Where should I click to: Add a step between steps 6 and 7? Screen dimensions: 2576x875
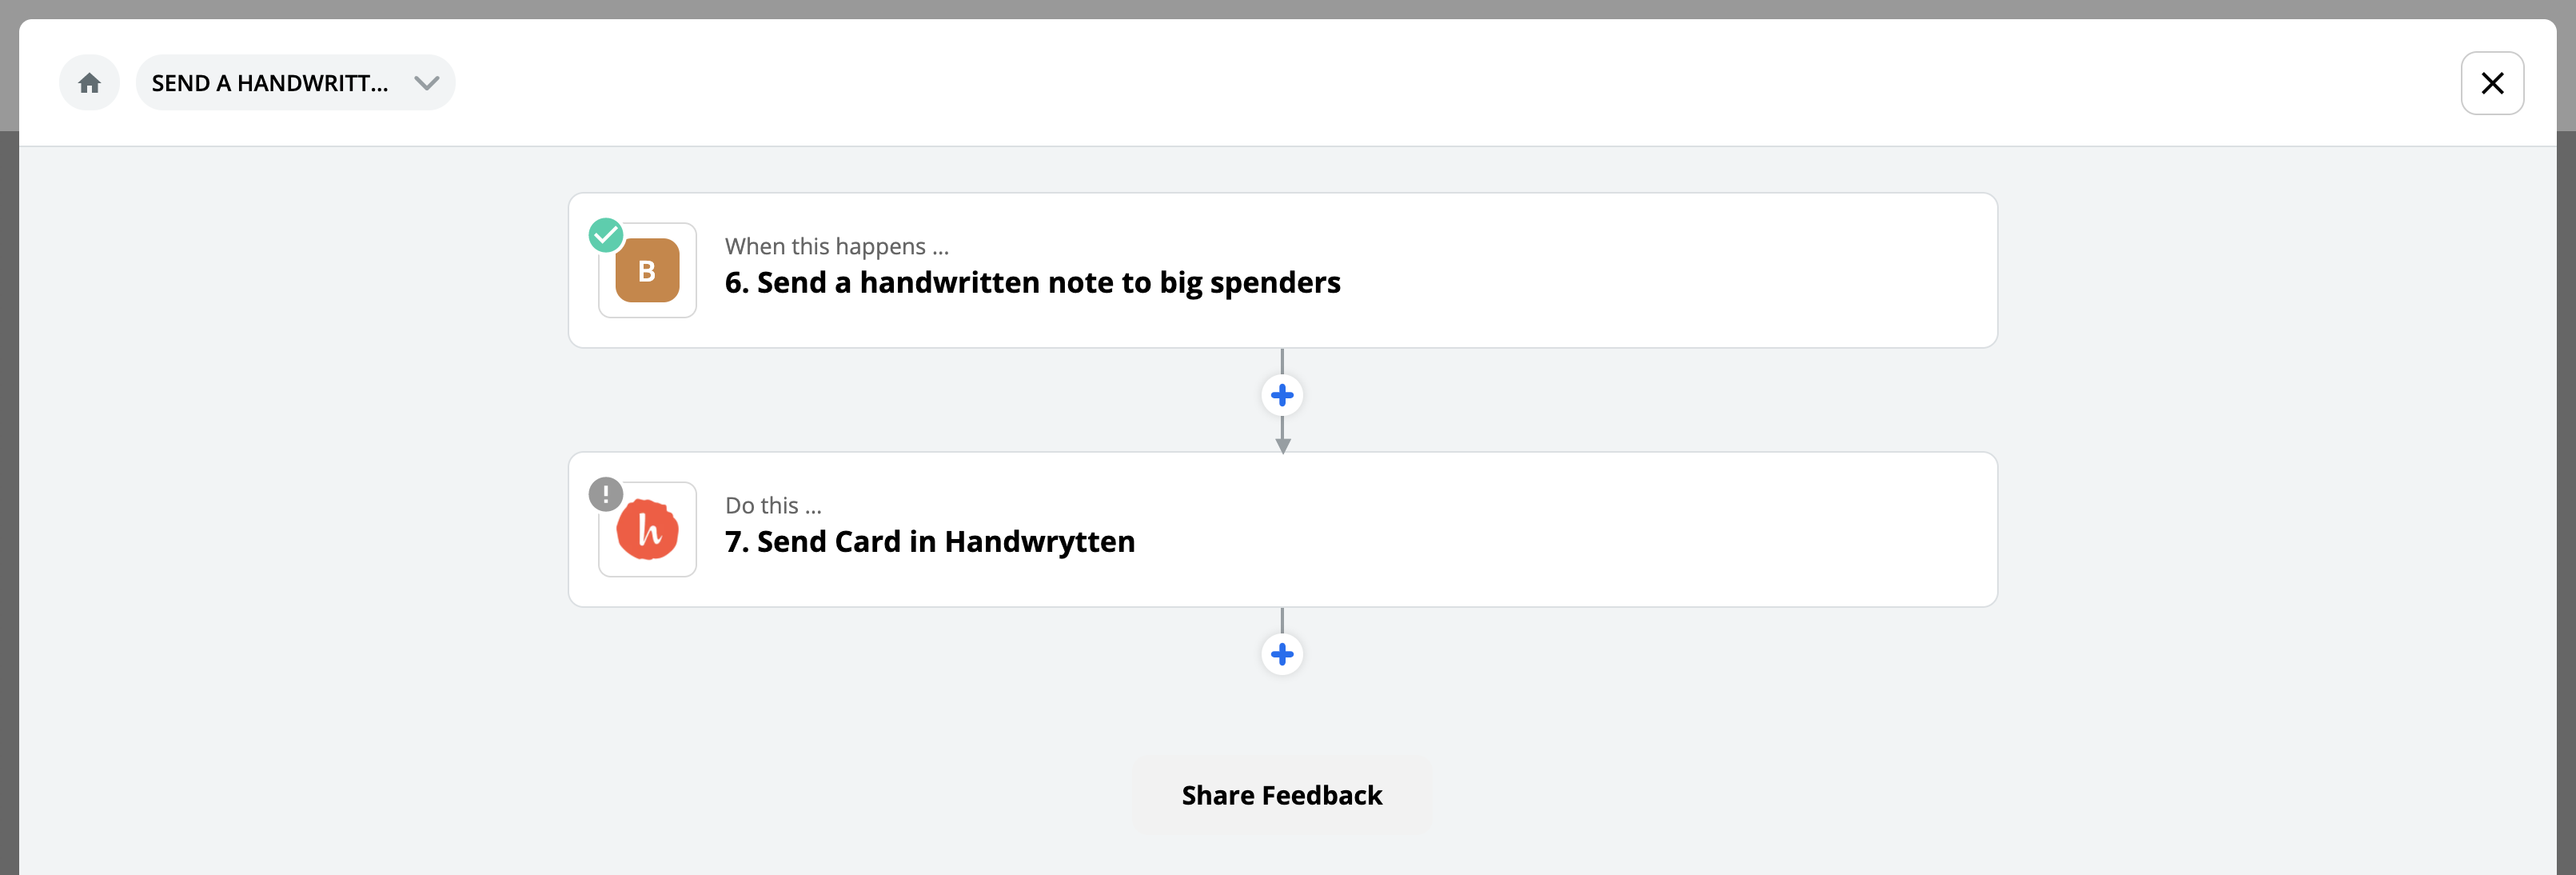[x=1282, y=395]
